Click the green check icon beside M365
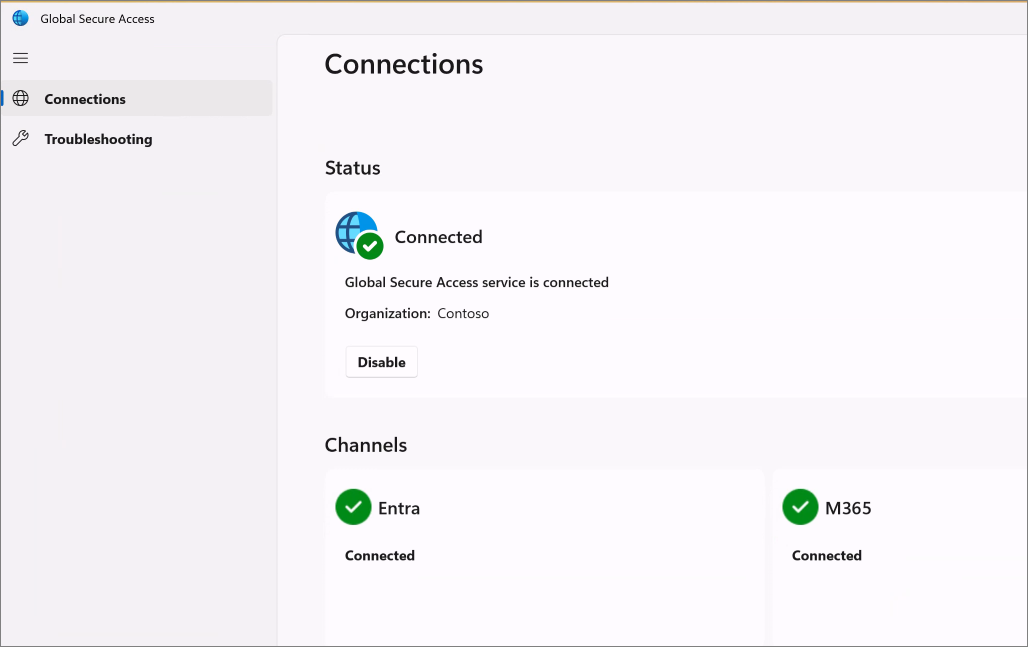The image size is (1028, 647). [x=800, y=507]
